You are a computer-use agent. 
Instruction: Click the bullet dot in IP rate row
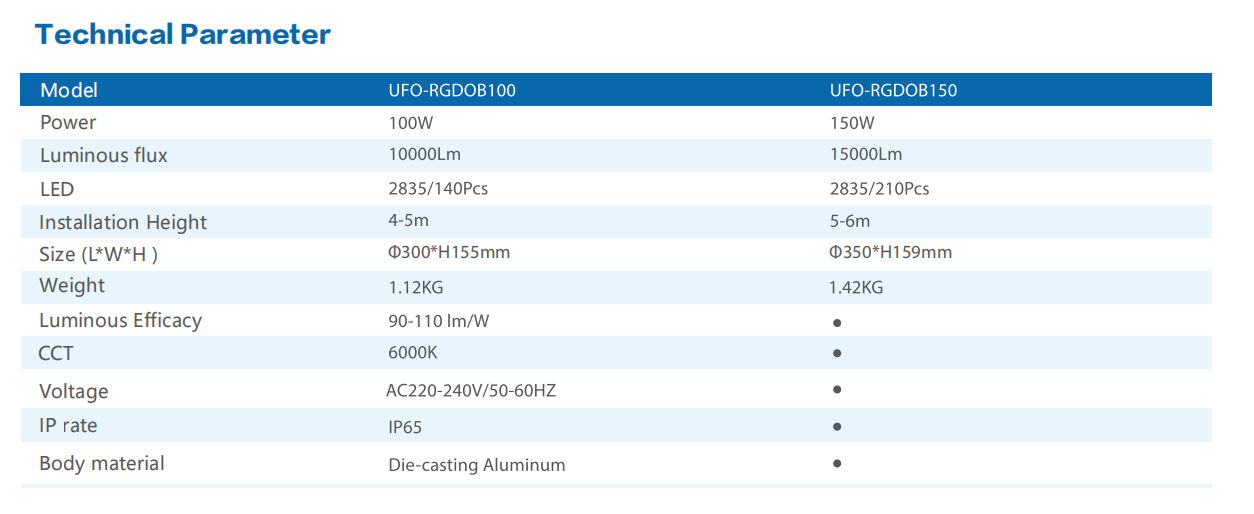pos(837,427)
